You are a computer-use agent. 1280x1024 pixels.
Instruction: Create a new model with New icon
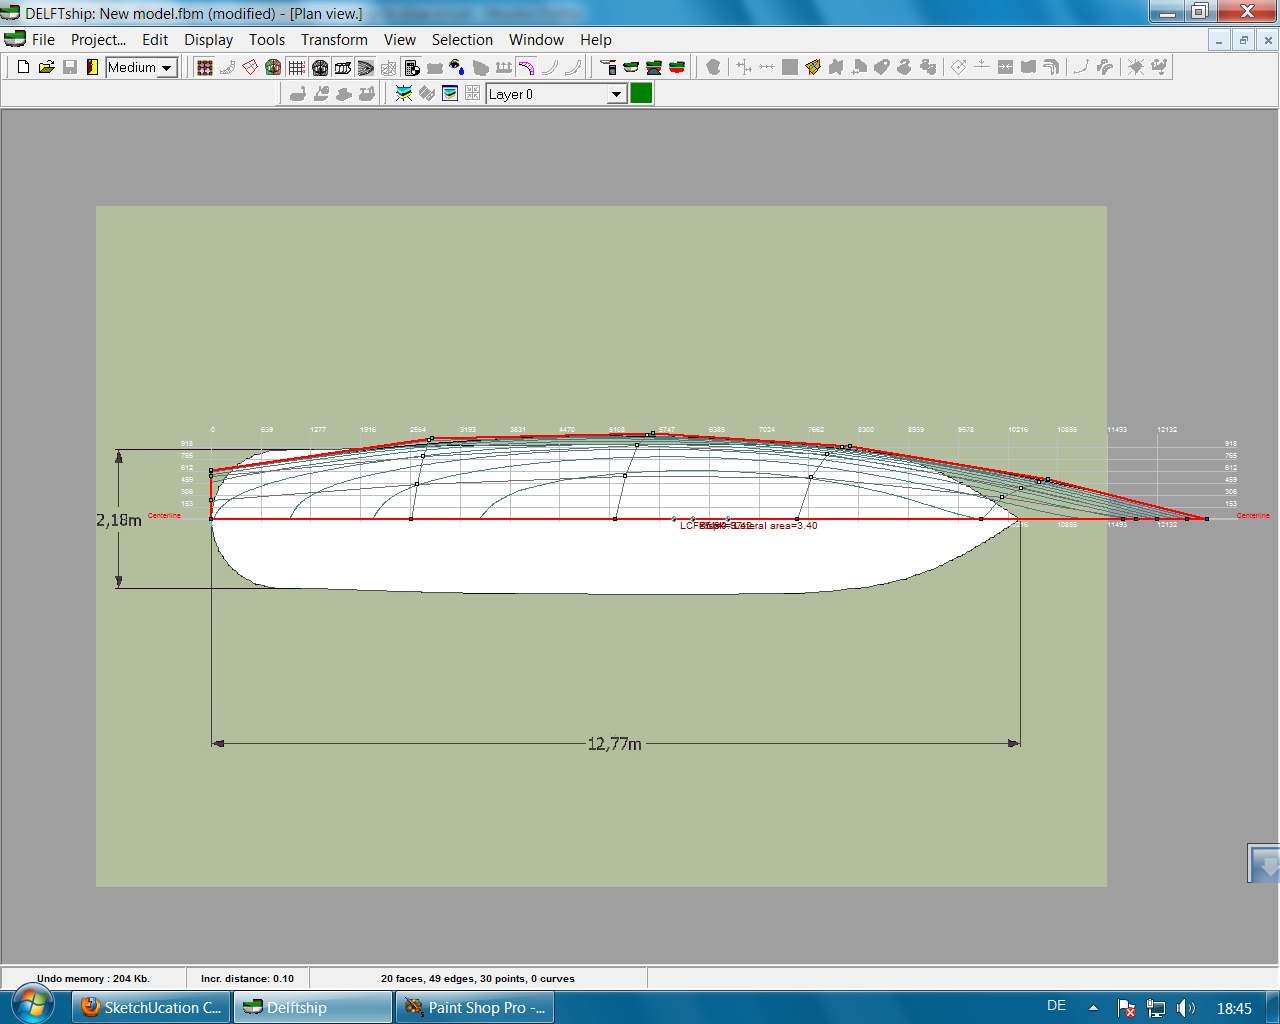coord(23,67)
